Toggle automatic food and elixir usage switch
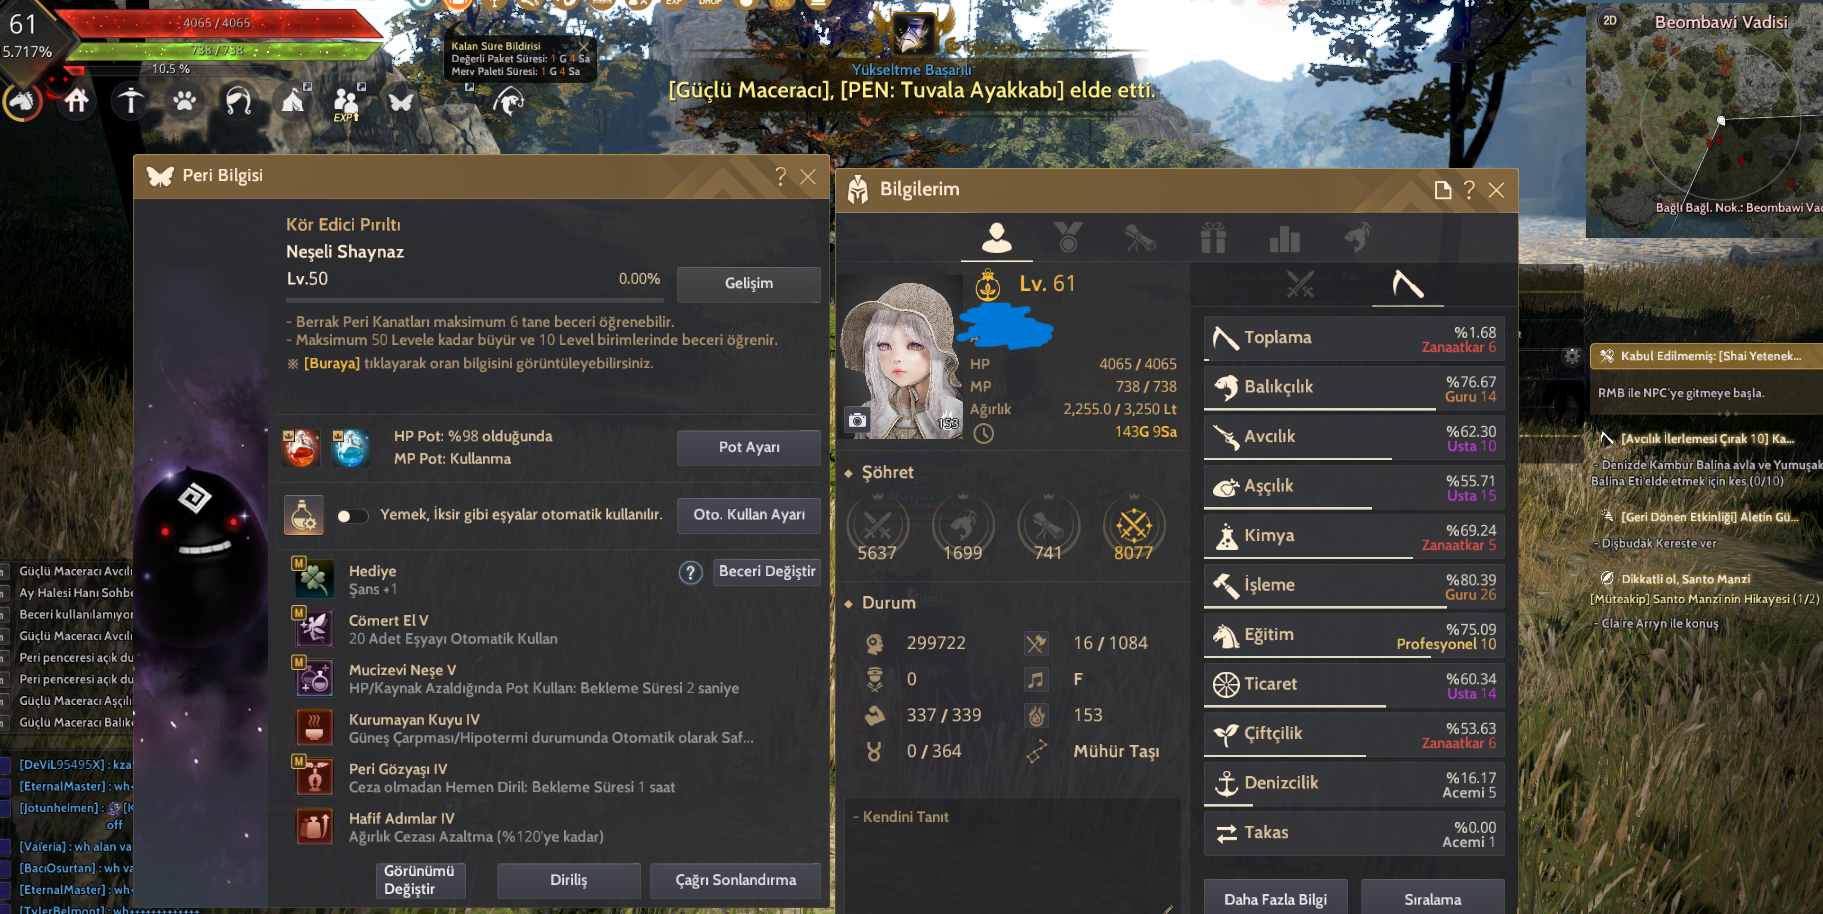Image resolution: width=1823 pixels, height=914 pixels. tap(352, 516)
